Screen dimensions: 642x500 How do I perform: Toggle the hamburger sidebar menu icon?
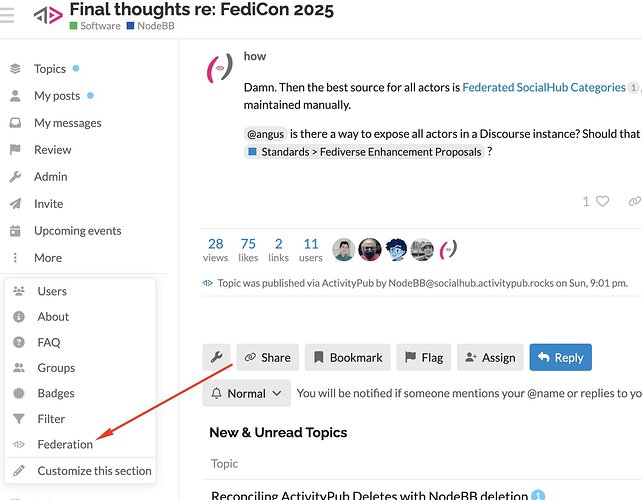point(7,16)
